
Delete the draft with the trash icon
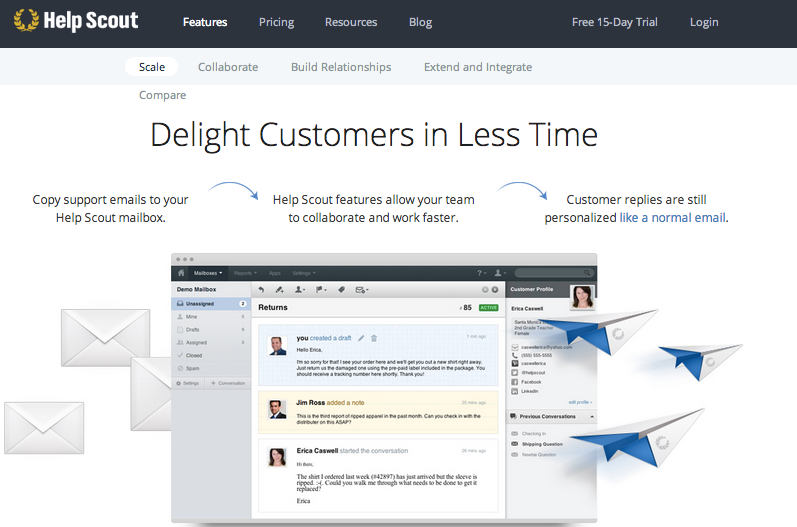point(374,338)
